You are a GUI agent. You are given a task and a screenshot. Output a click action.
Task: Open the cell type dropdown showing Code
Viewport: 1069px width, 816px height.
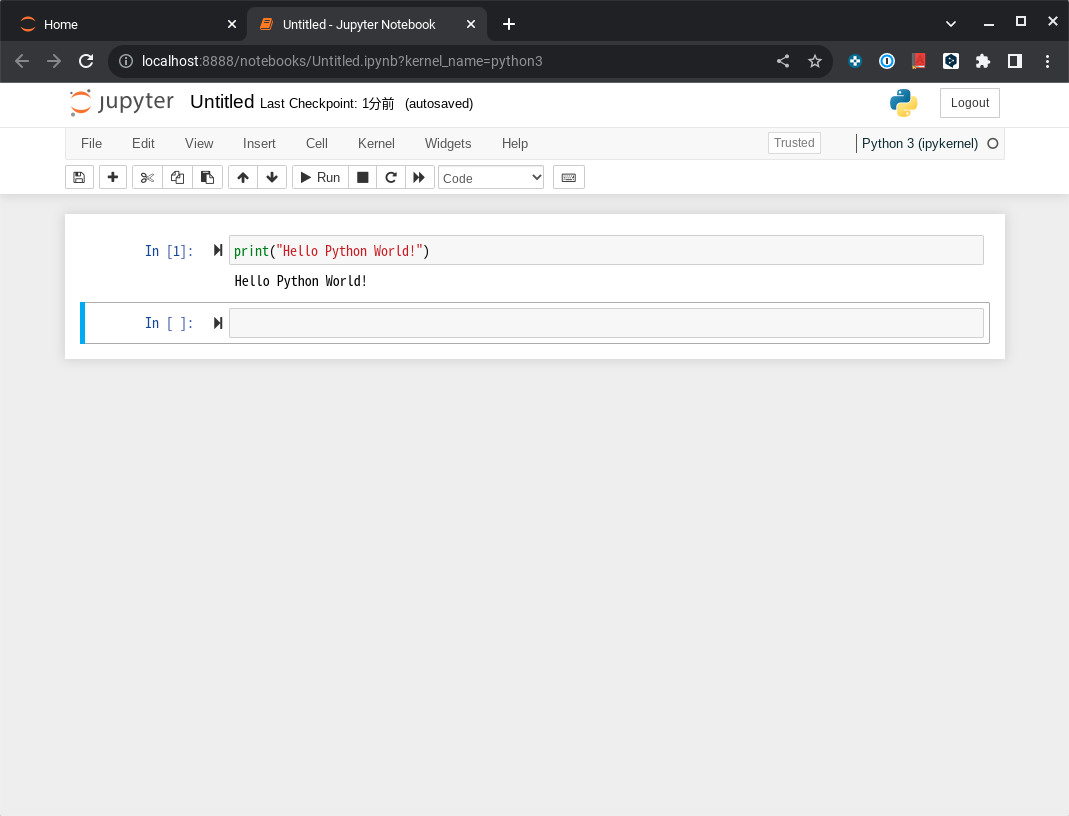[x=490, y=177]
